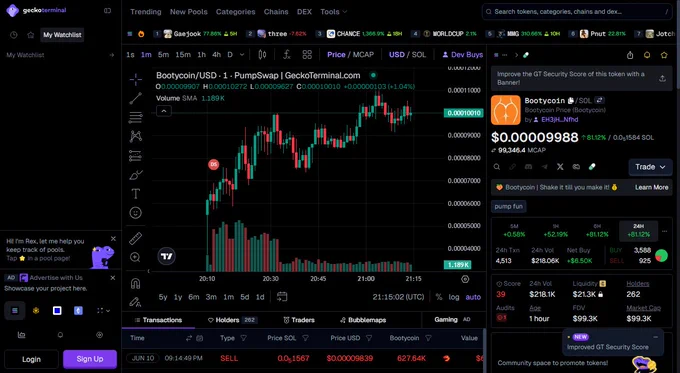The image size is (680, 373).
Task: Click the Login button
Action: coord(31,359)
